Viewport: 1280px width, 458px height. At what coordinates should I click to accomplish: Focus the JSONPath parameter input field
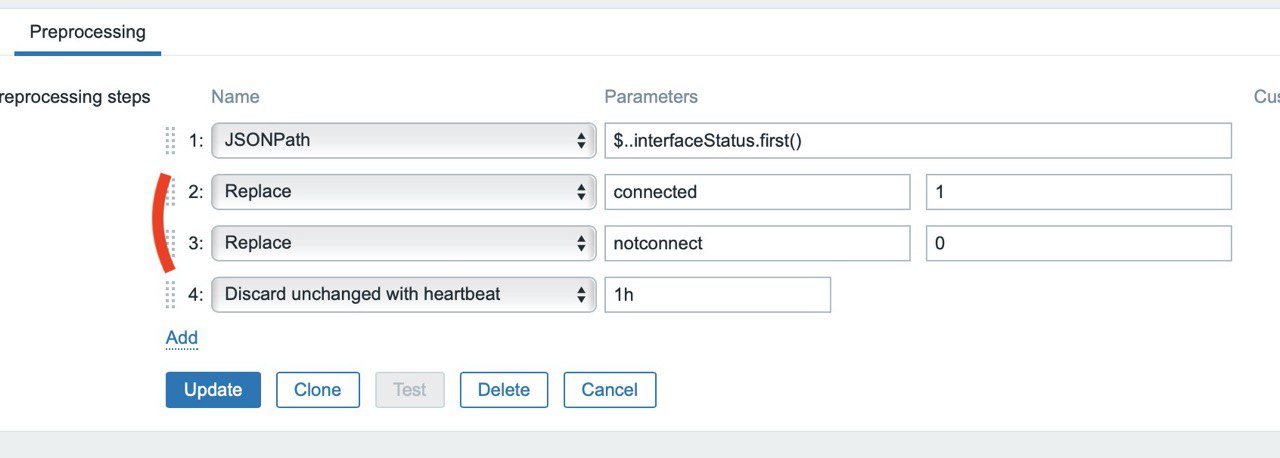coord(918,141)
